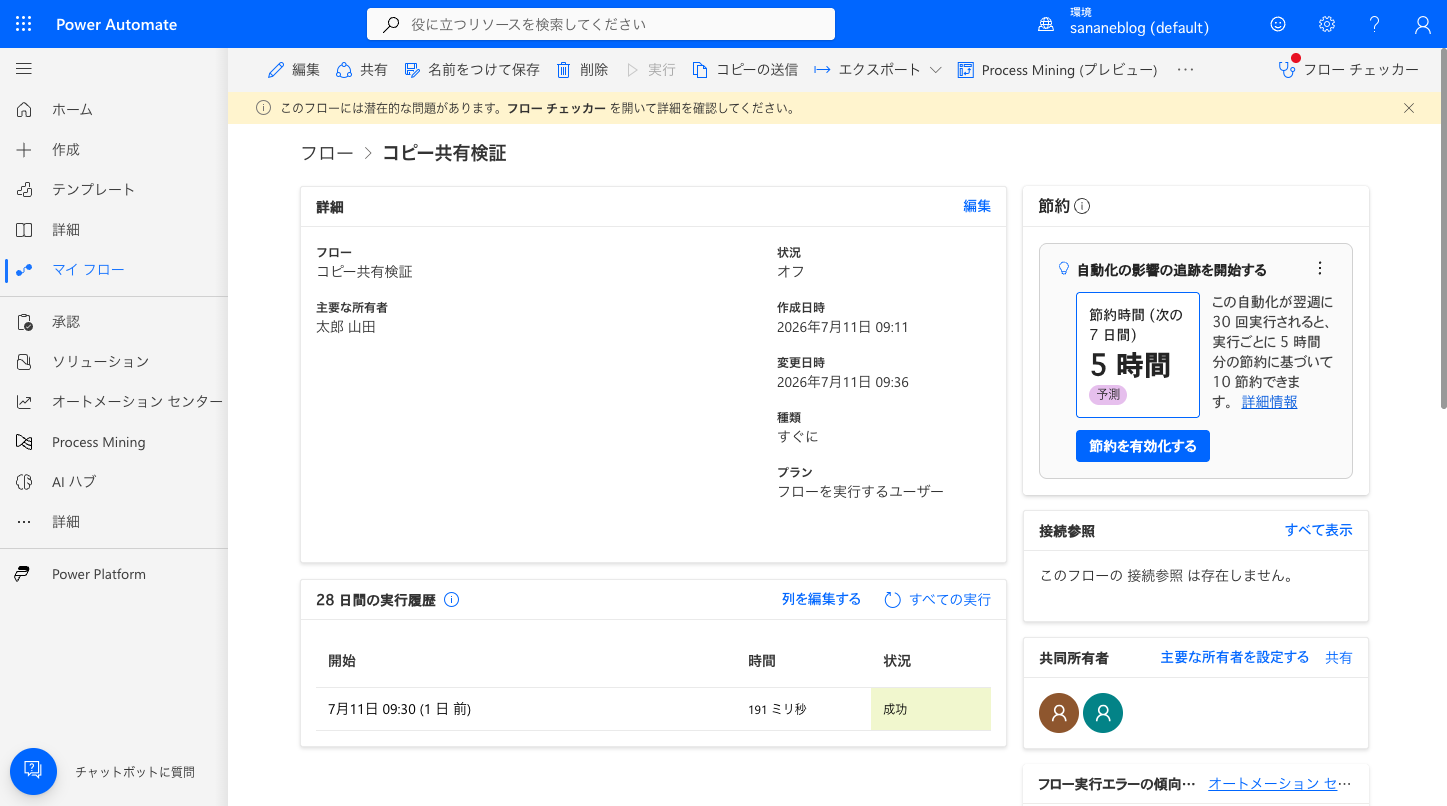Click 列を編集する link

pyautogui.click(x=821, y=599)
